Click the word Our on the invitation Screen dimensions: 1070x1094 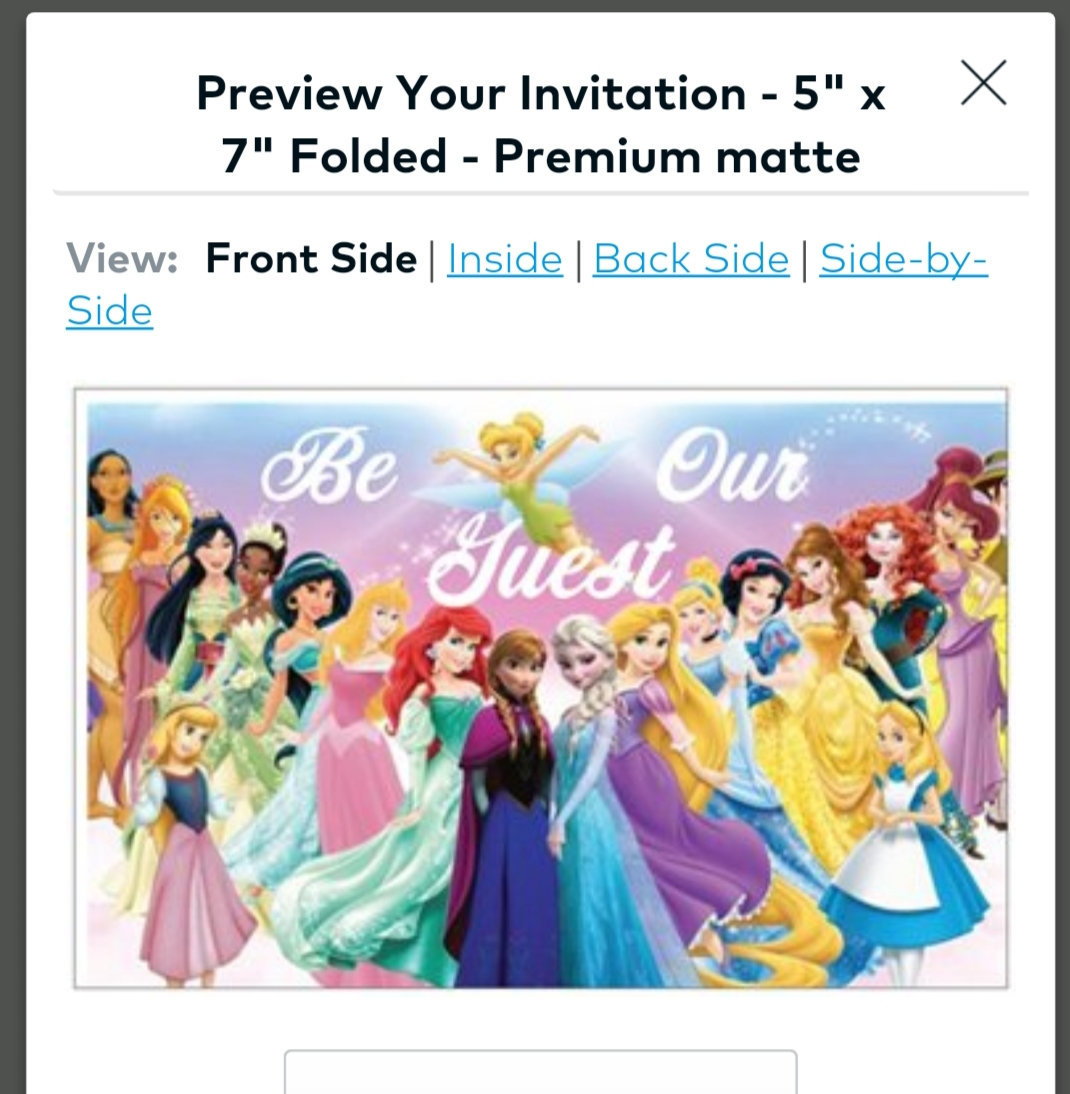click(x=731, y=466)
